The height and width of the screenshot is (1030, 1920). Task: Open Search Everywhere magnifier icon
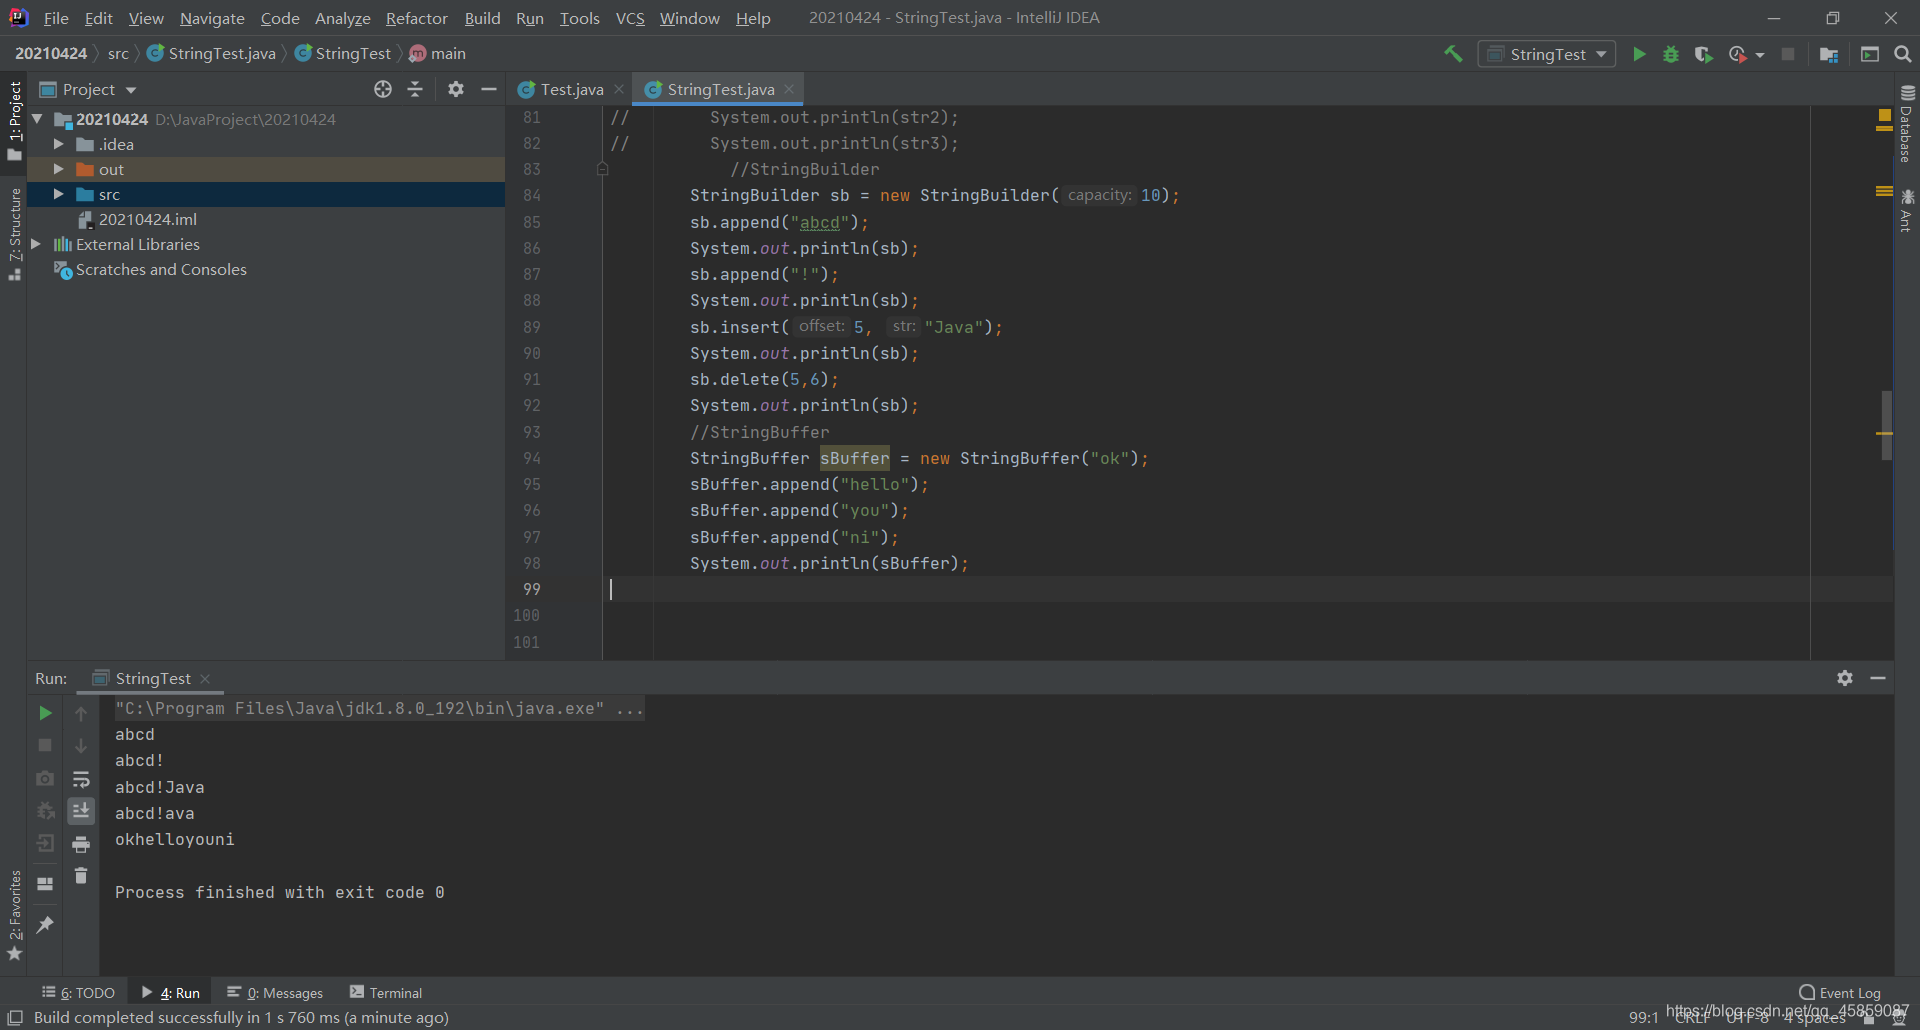[1903, 54]
